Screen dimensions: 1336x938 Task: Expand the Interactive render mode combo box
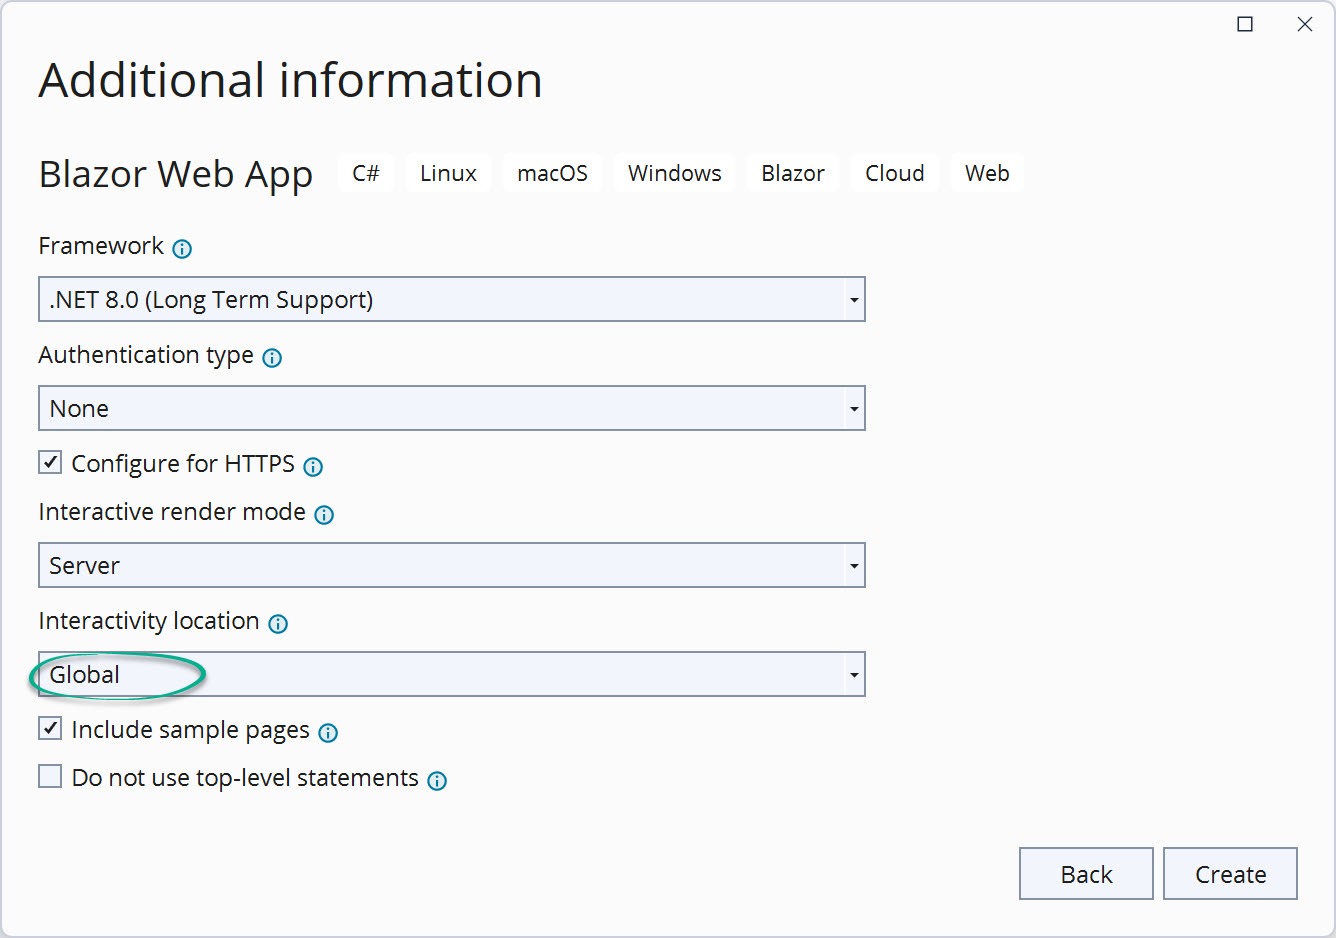pyautogui.click(x=452, y=565)
